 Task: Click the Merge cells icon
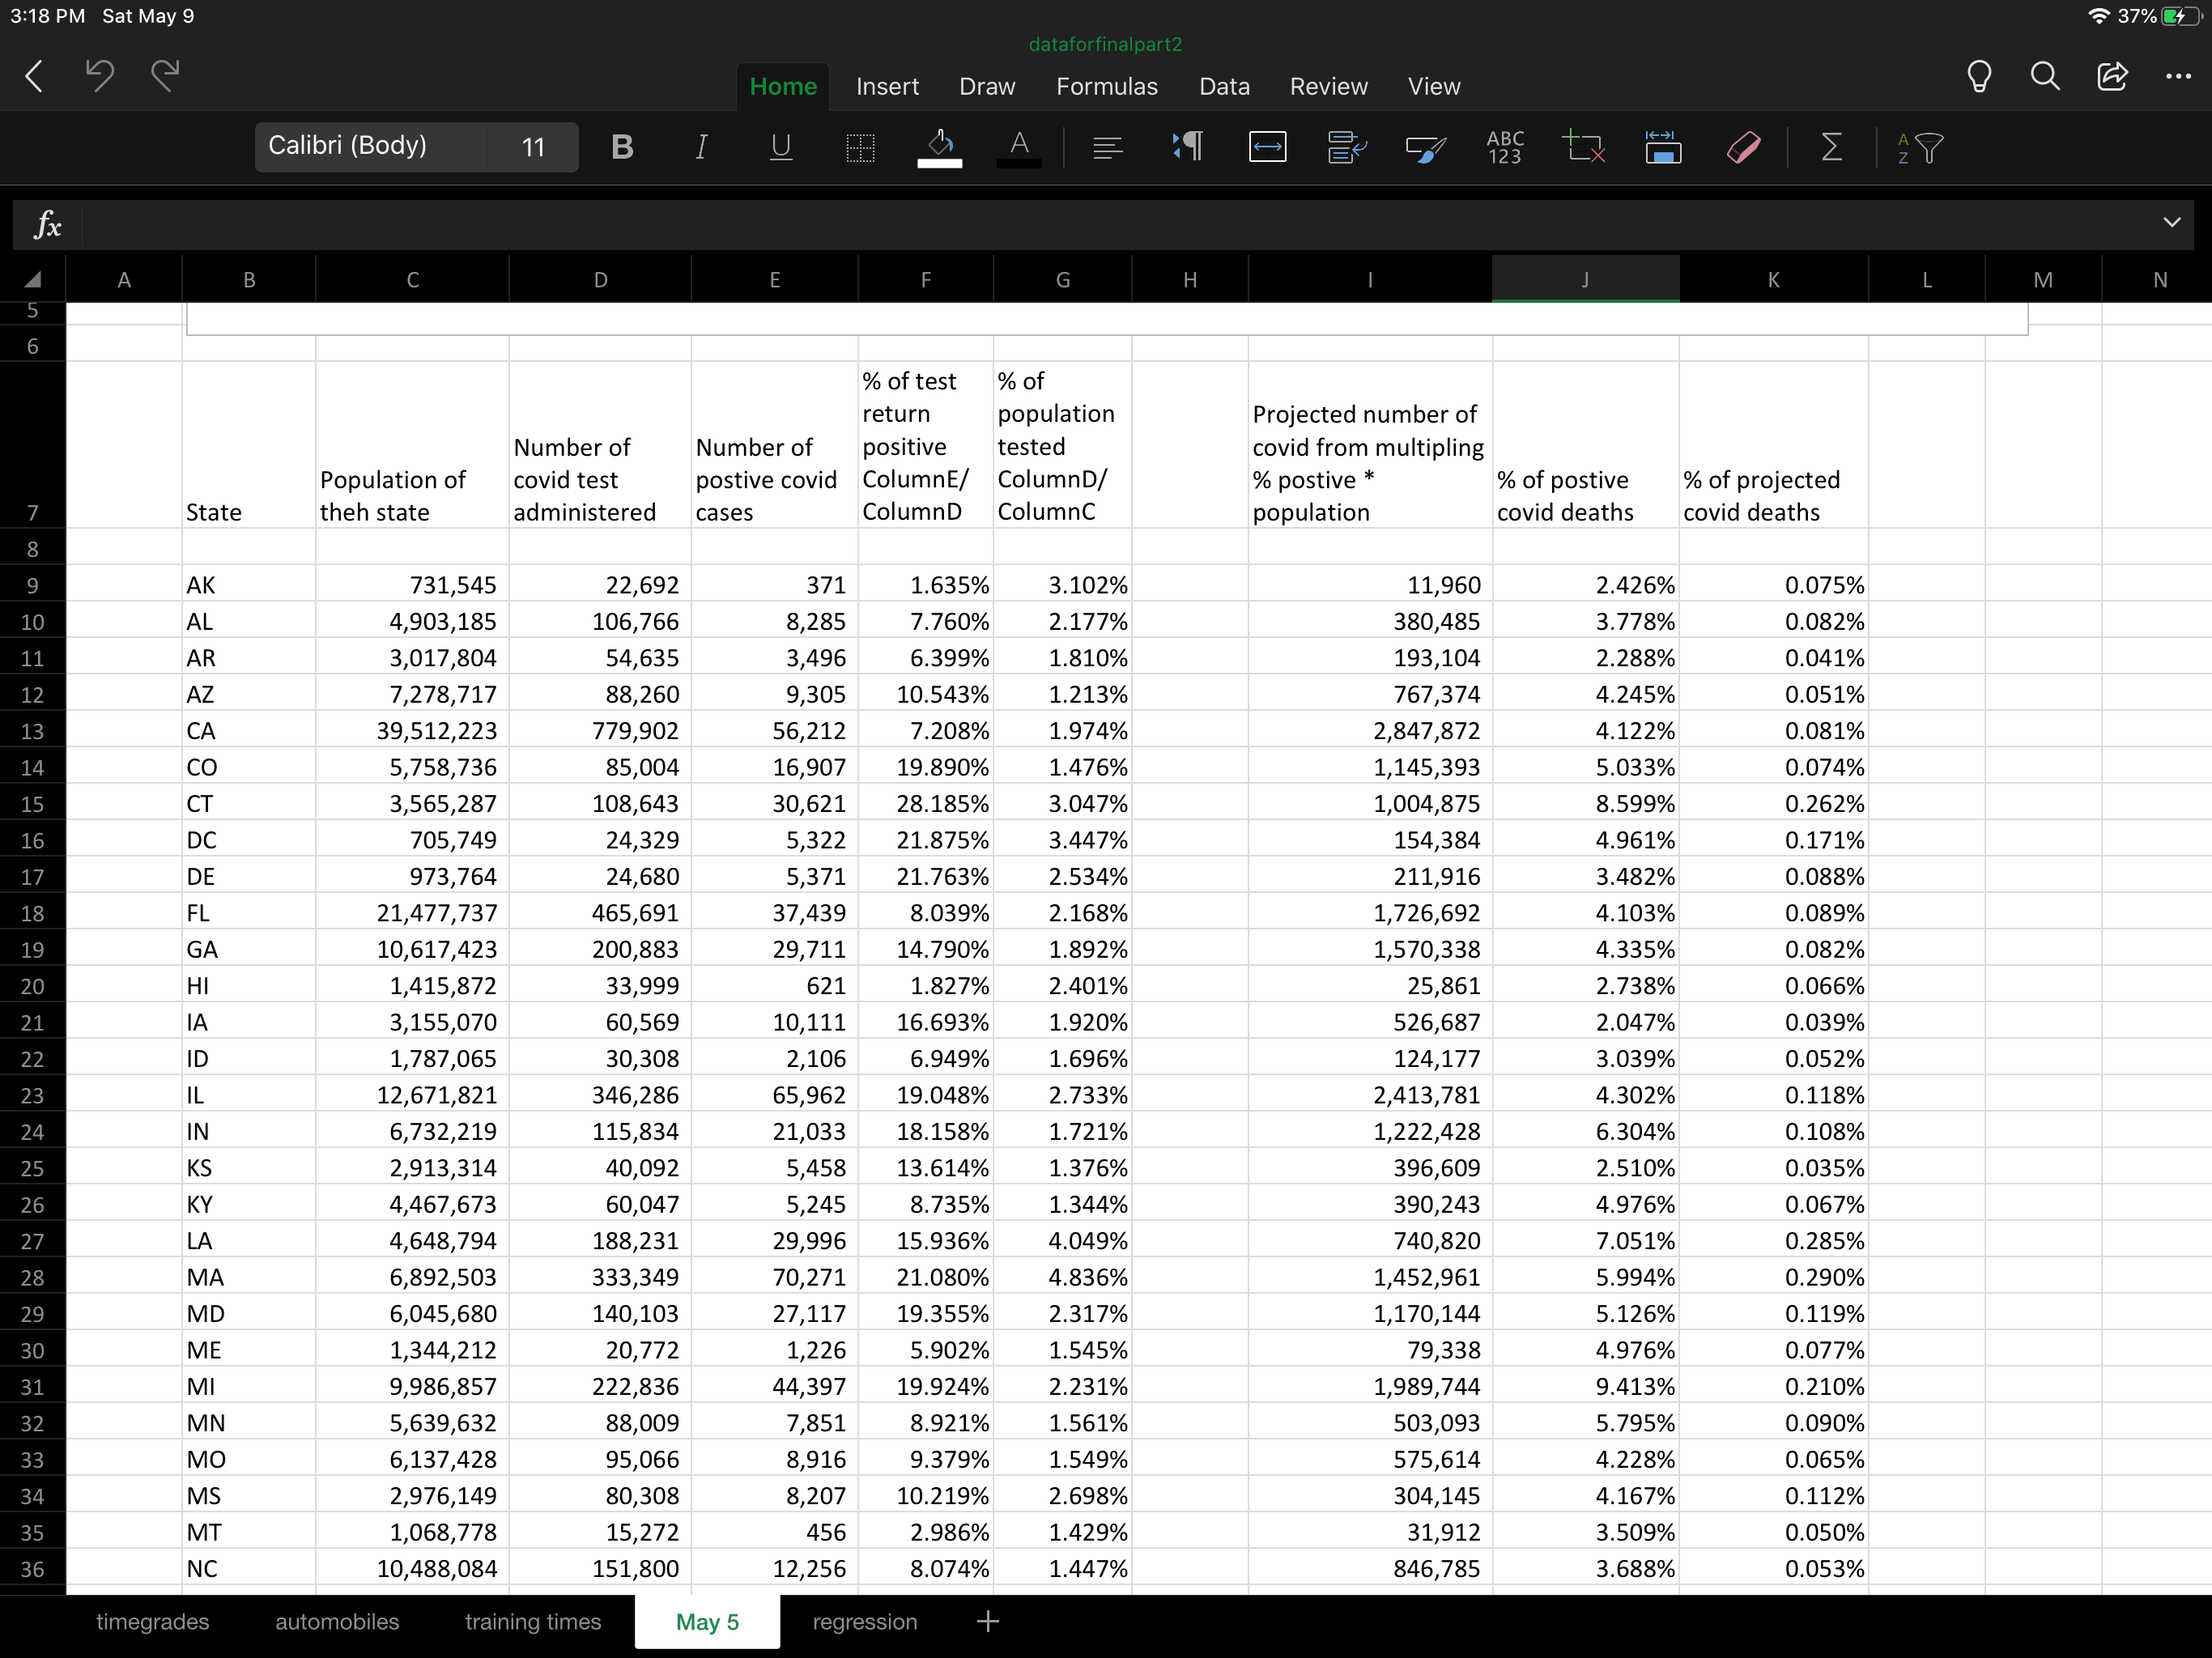pos(1267,148)
